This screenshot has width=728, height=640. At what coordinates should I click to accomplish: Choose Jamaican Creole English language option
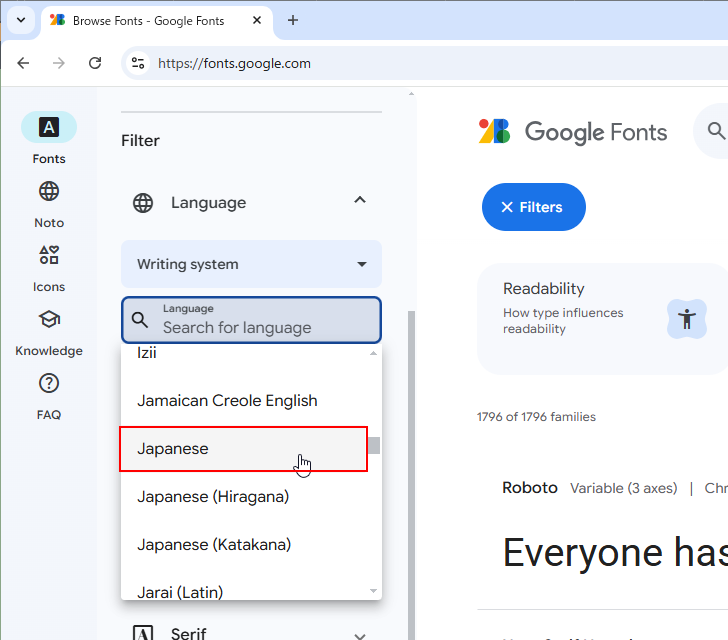[x=227, y=401]
